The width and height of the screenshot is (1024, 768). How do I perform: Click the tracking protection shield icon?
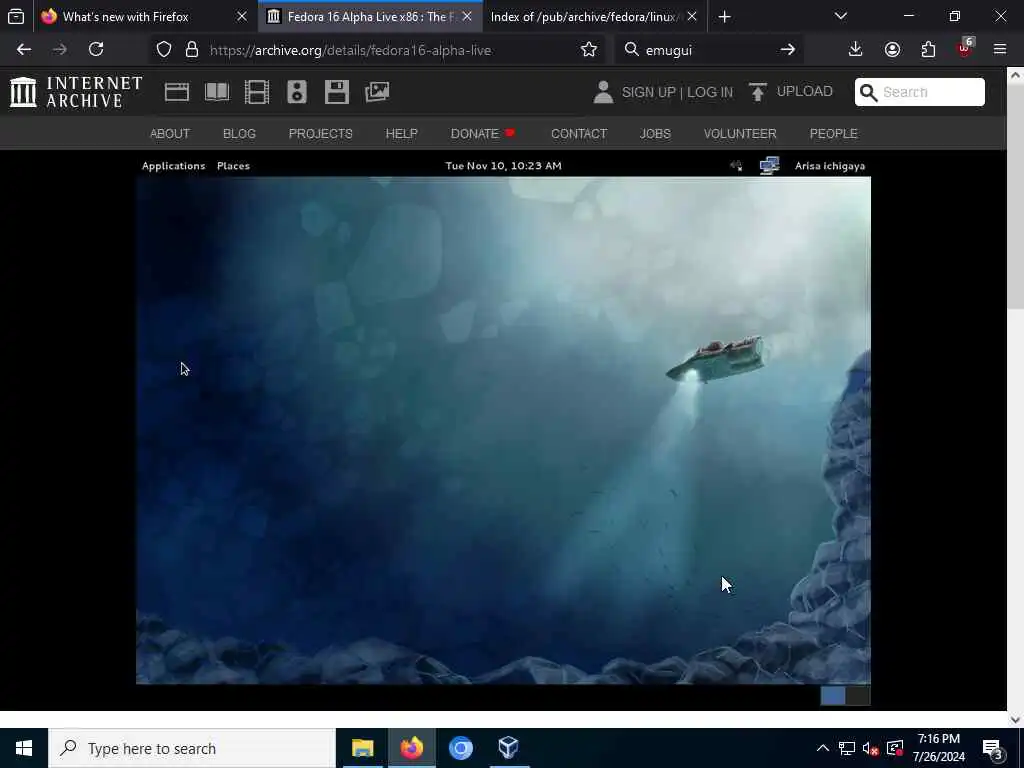(x=164, y=50)
